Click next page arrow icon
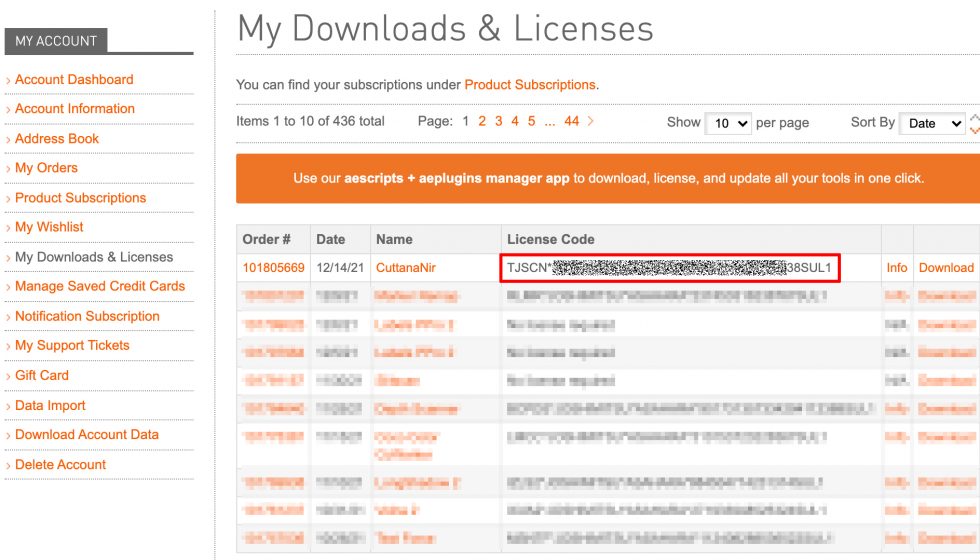980x560 pixels. (x=591, y=121)
